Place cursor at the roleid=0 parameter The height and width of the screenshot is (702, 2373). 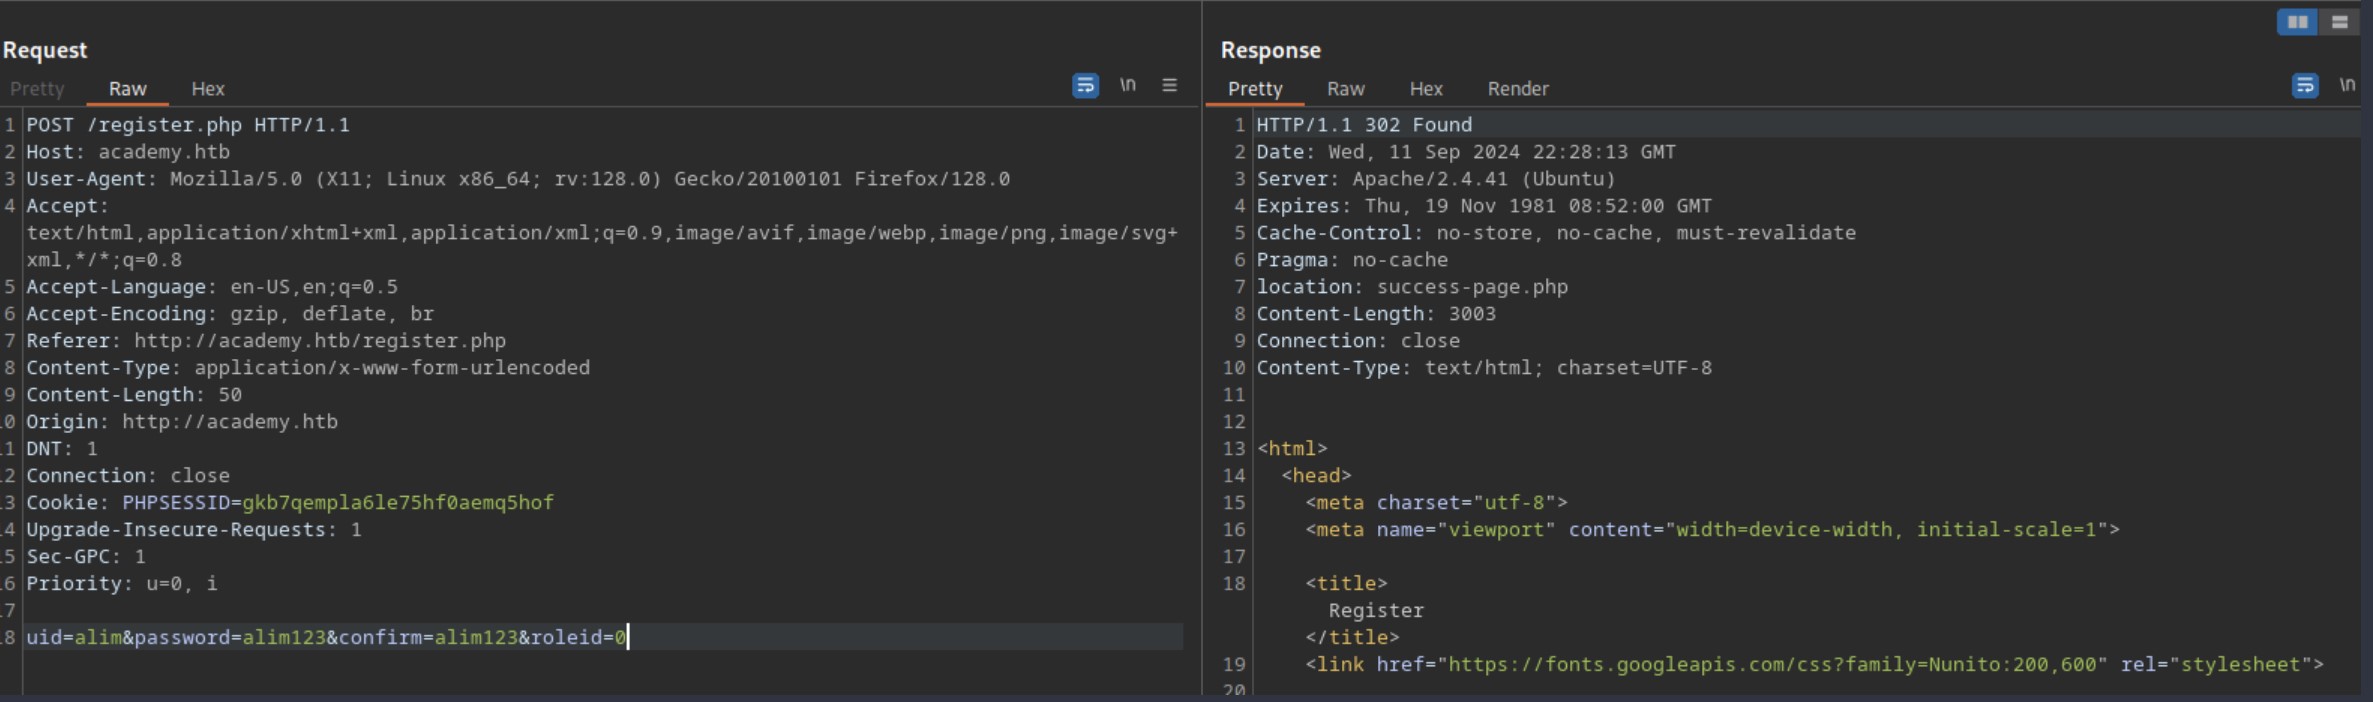coord(578,638)
